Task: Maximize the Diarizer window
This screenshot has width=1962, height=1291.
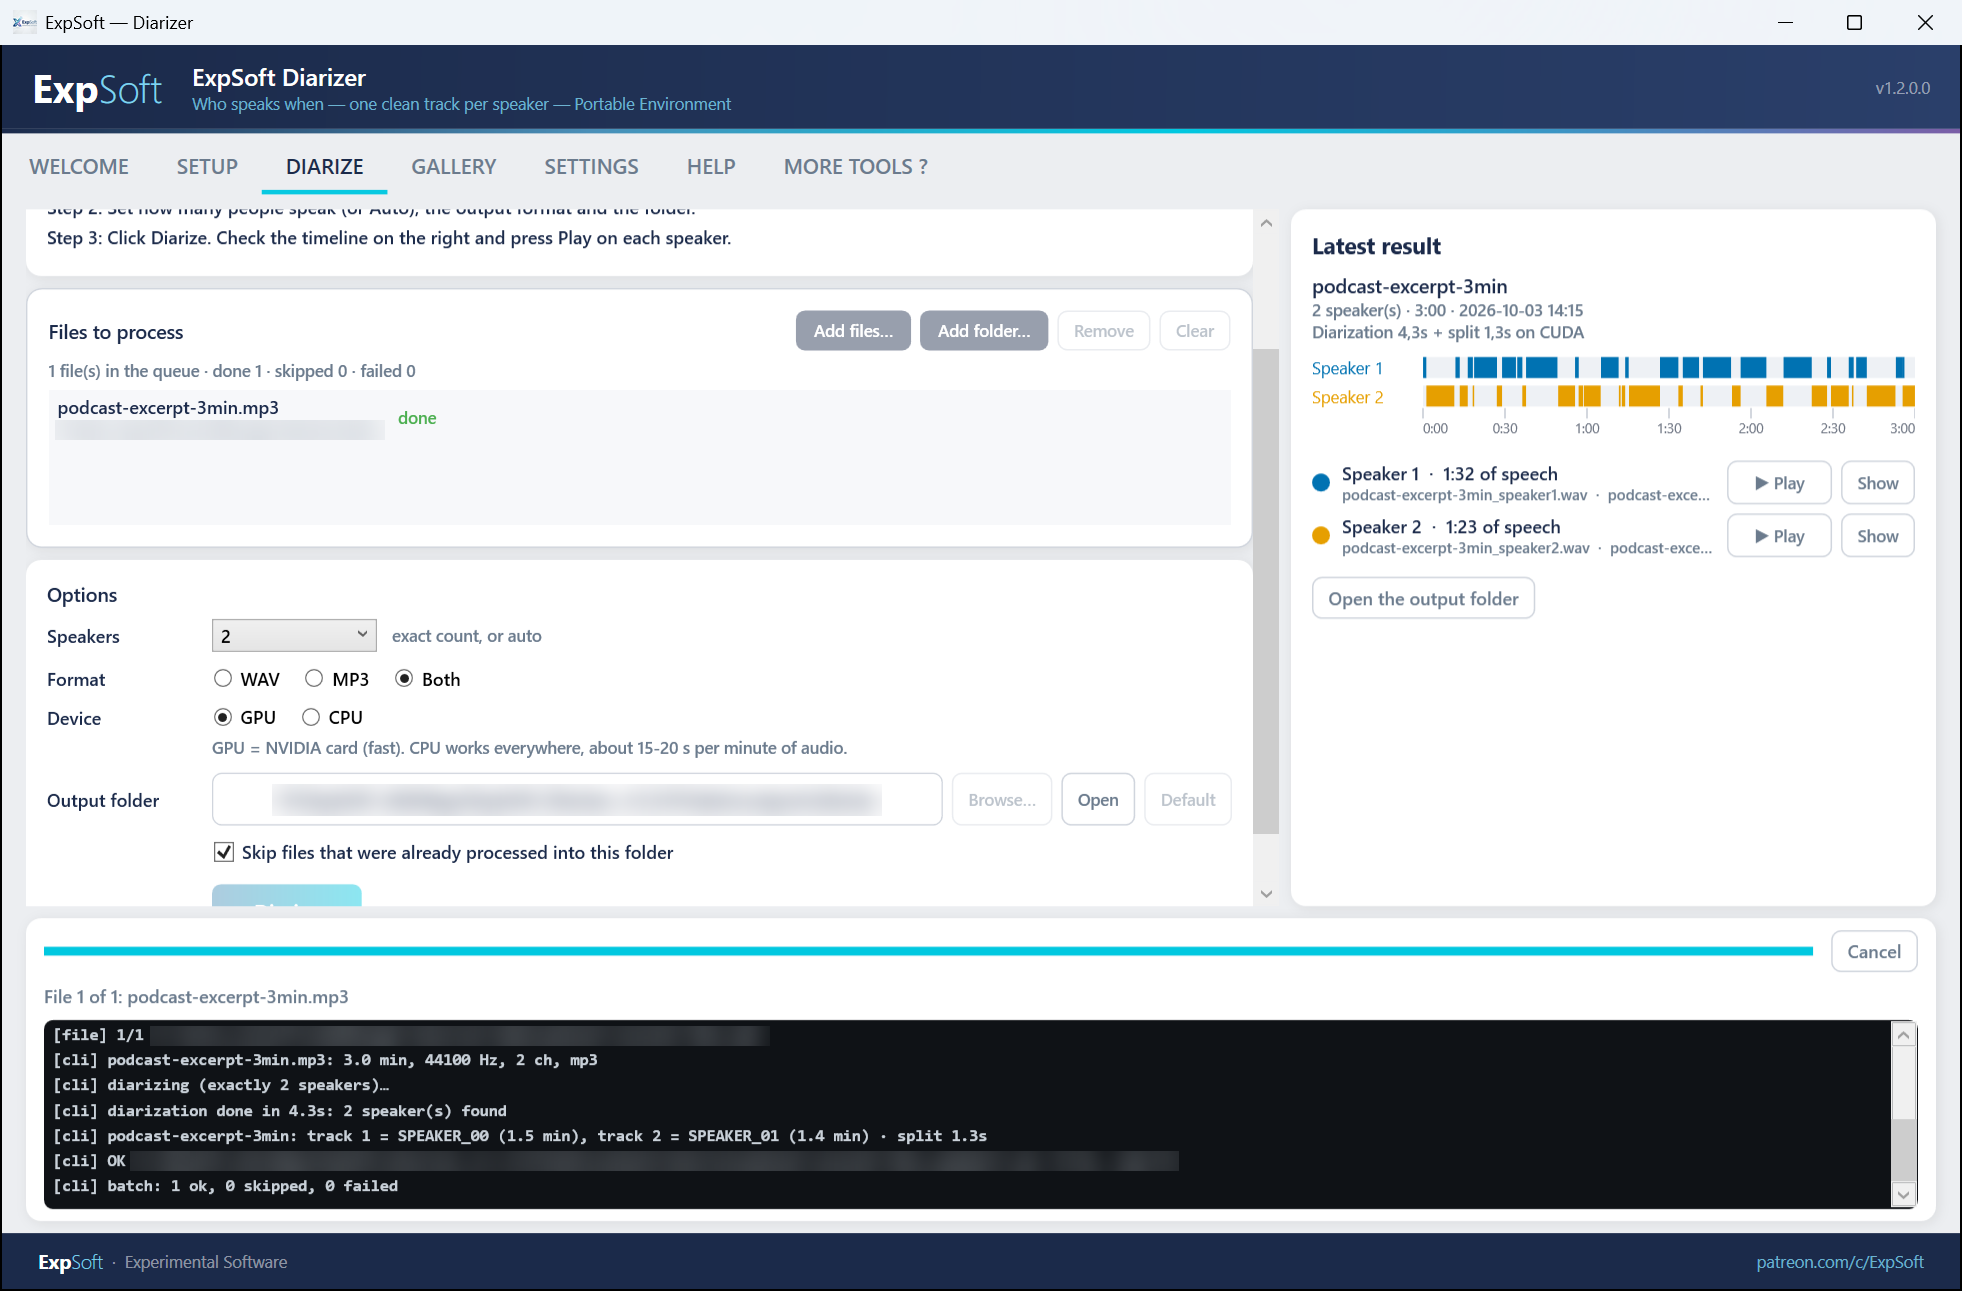Action: click(x=1854, y=22)
